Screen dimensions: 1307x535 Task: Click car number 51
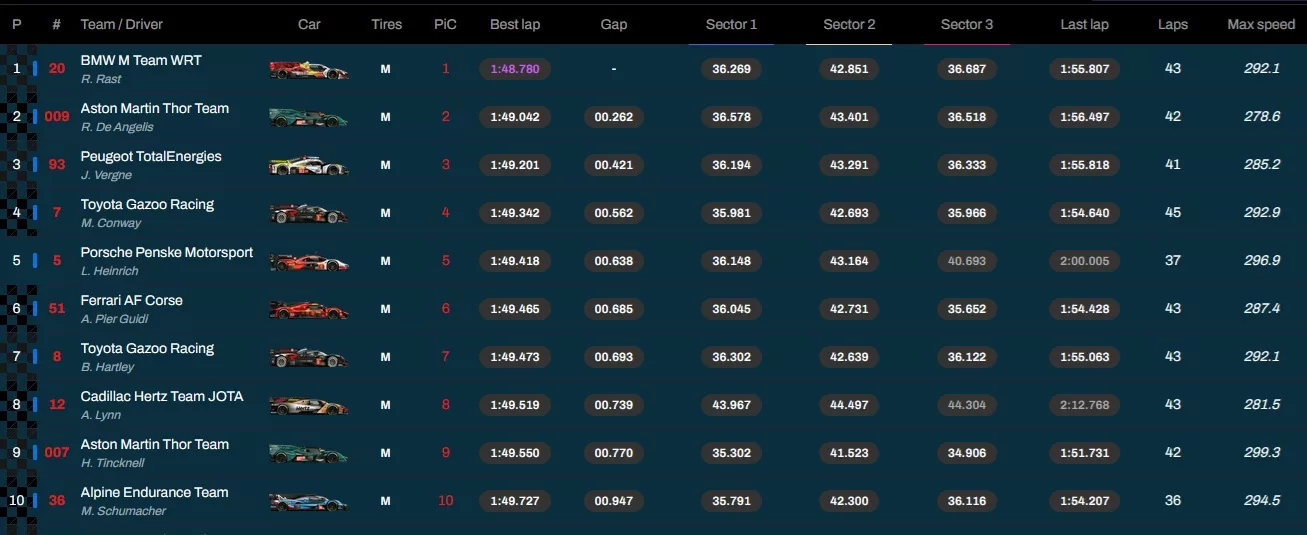[57, 309]
